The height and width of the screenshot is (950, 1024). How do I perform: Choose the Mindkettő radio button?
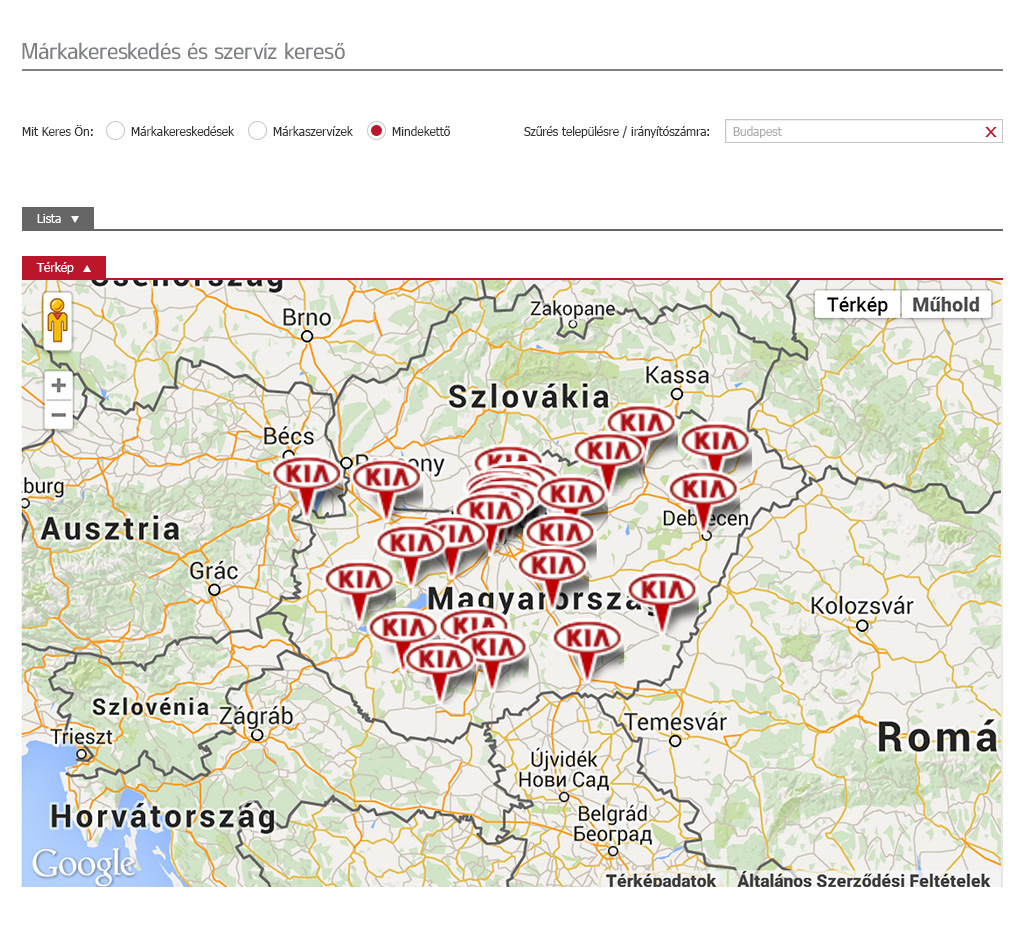click(376, 131)
